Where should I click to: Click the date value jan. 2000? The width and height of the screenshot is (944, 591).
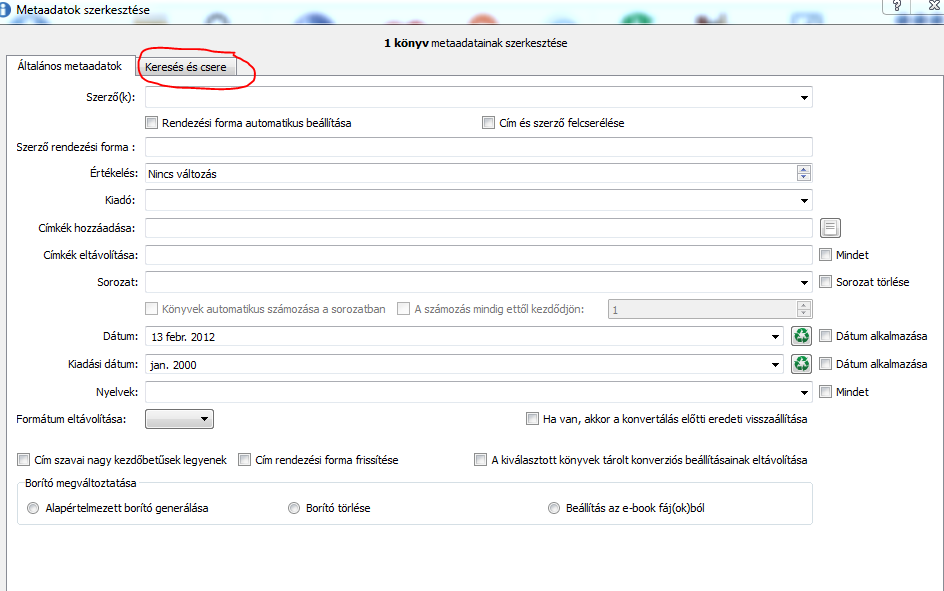pos(173,365)
